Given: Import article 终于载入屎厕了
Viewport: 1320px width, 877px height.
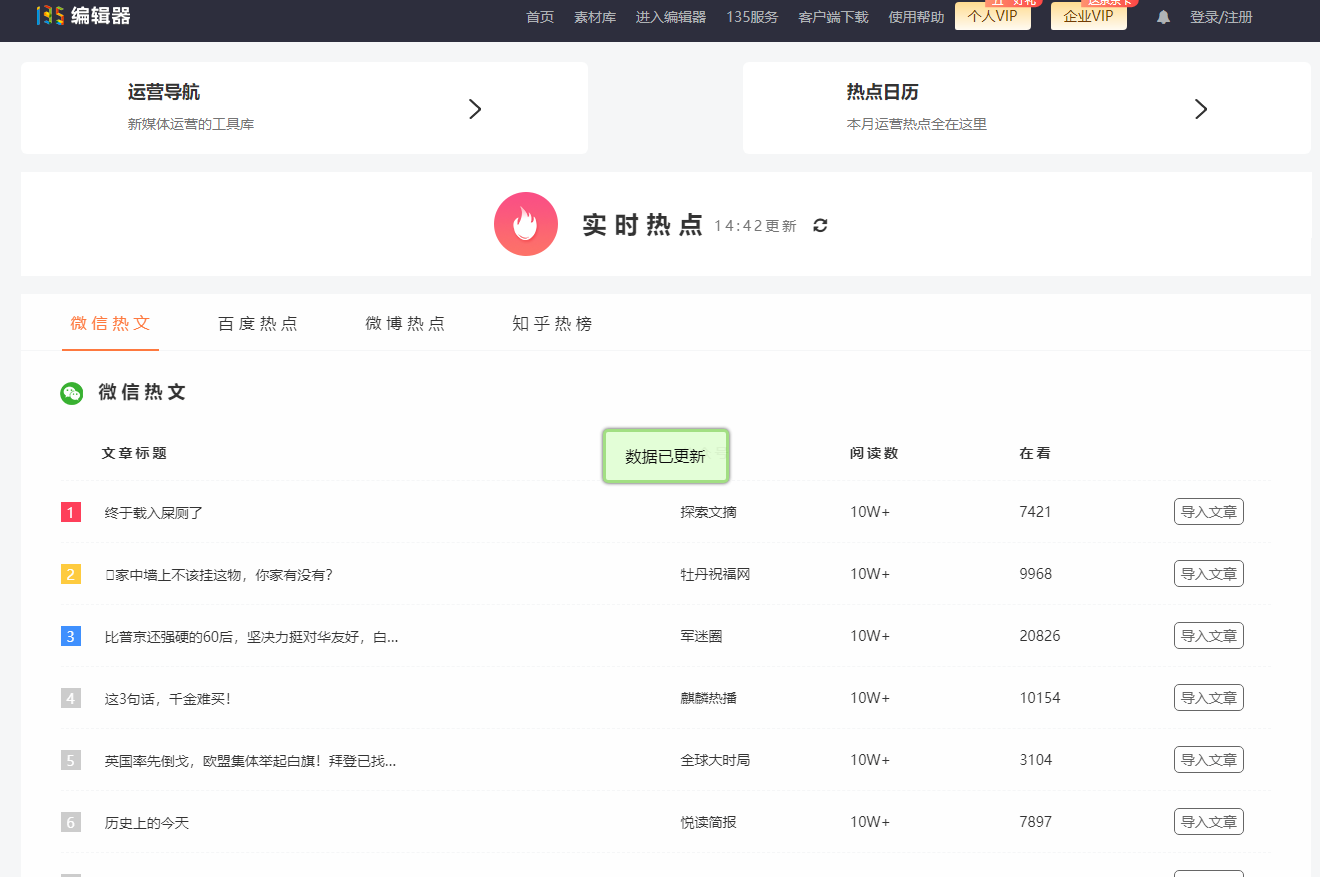Looking at the screenshot, I should coord(1209,512).
